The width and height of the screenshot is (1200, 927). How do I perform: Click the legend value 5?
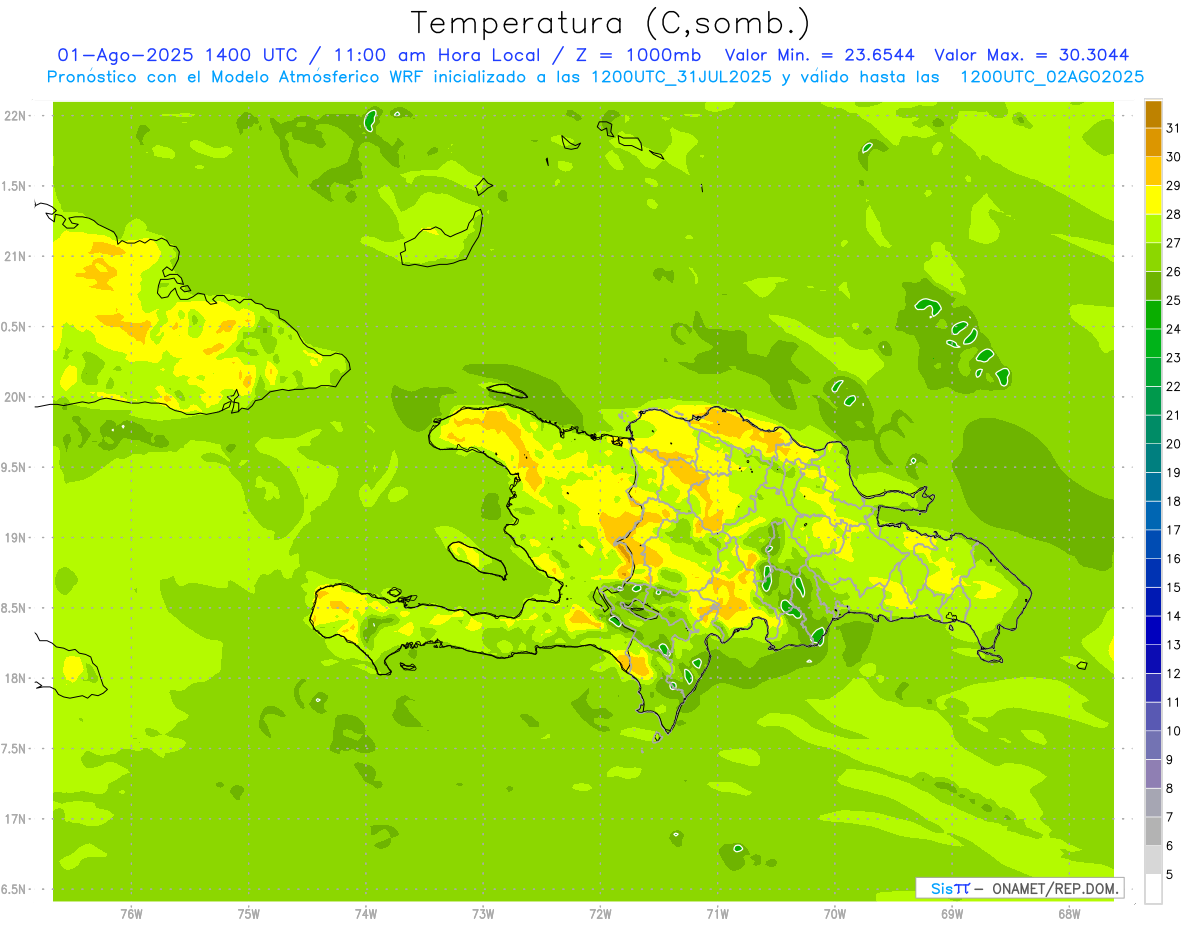click(x=1169, y=875)
